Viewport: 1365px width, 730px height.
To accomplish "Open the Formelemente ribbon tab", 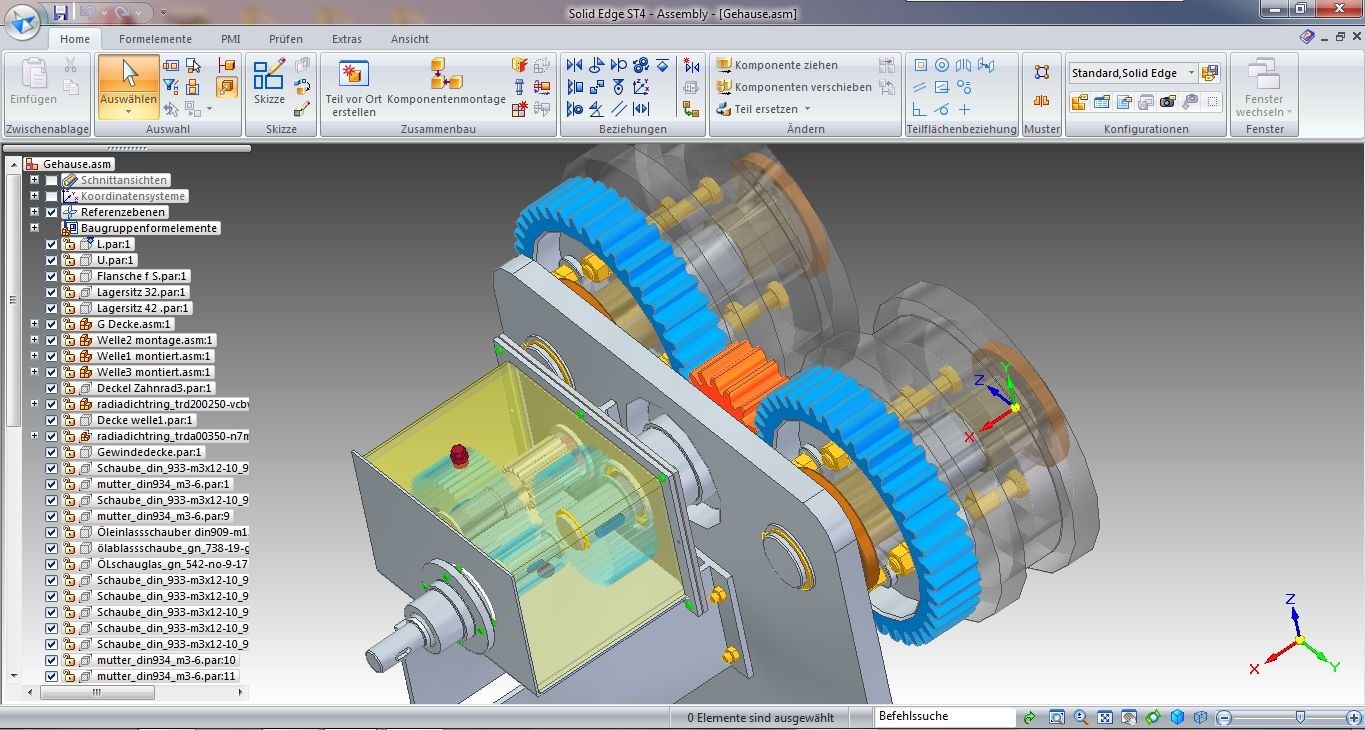I will point(155,39).
